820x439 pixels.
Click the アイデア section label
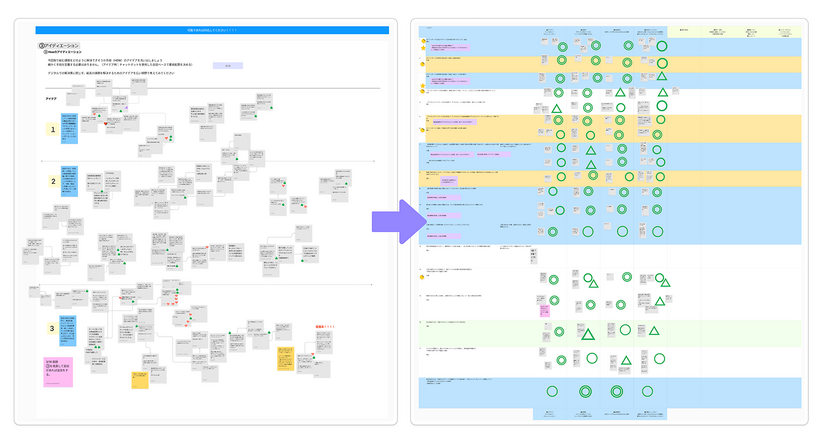pos(52,98)
